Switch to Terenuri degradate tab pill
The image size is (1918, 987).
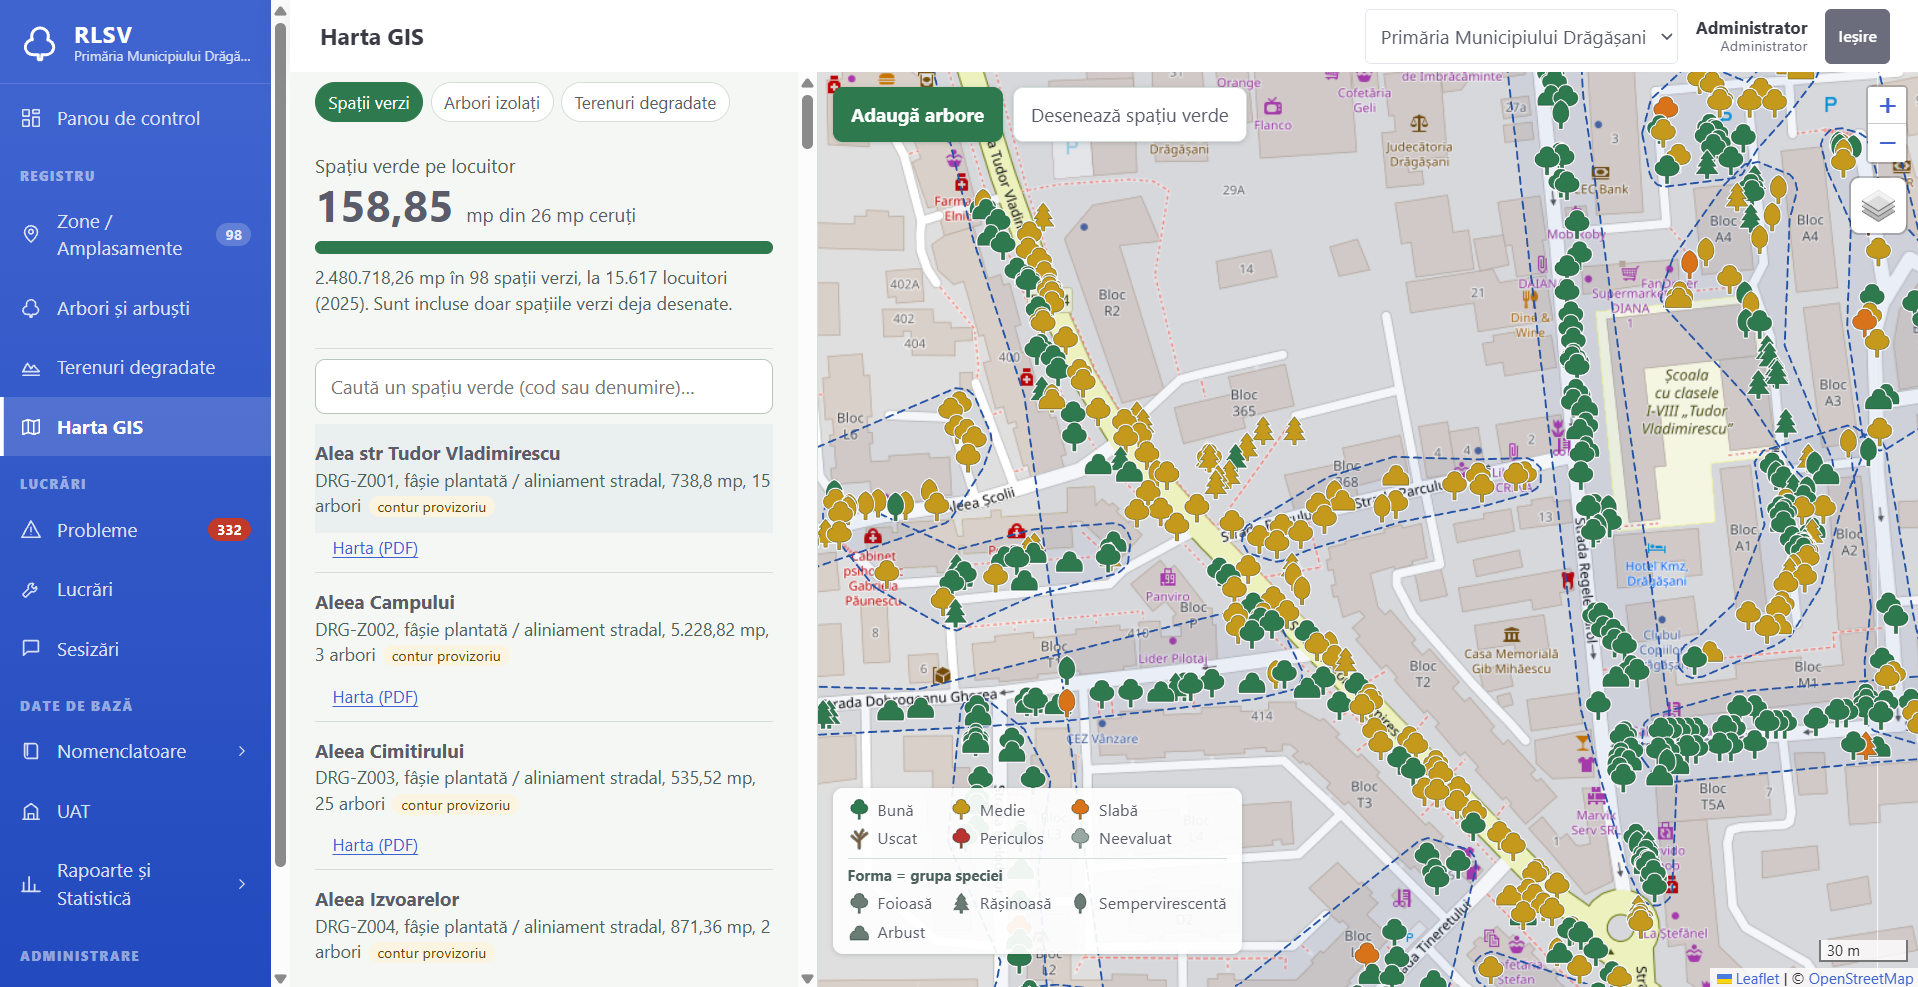coord(645,102)
